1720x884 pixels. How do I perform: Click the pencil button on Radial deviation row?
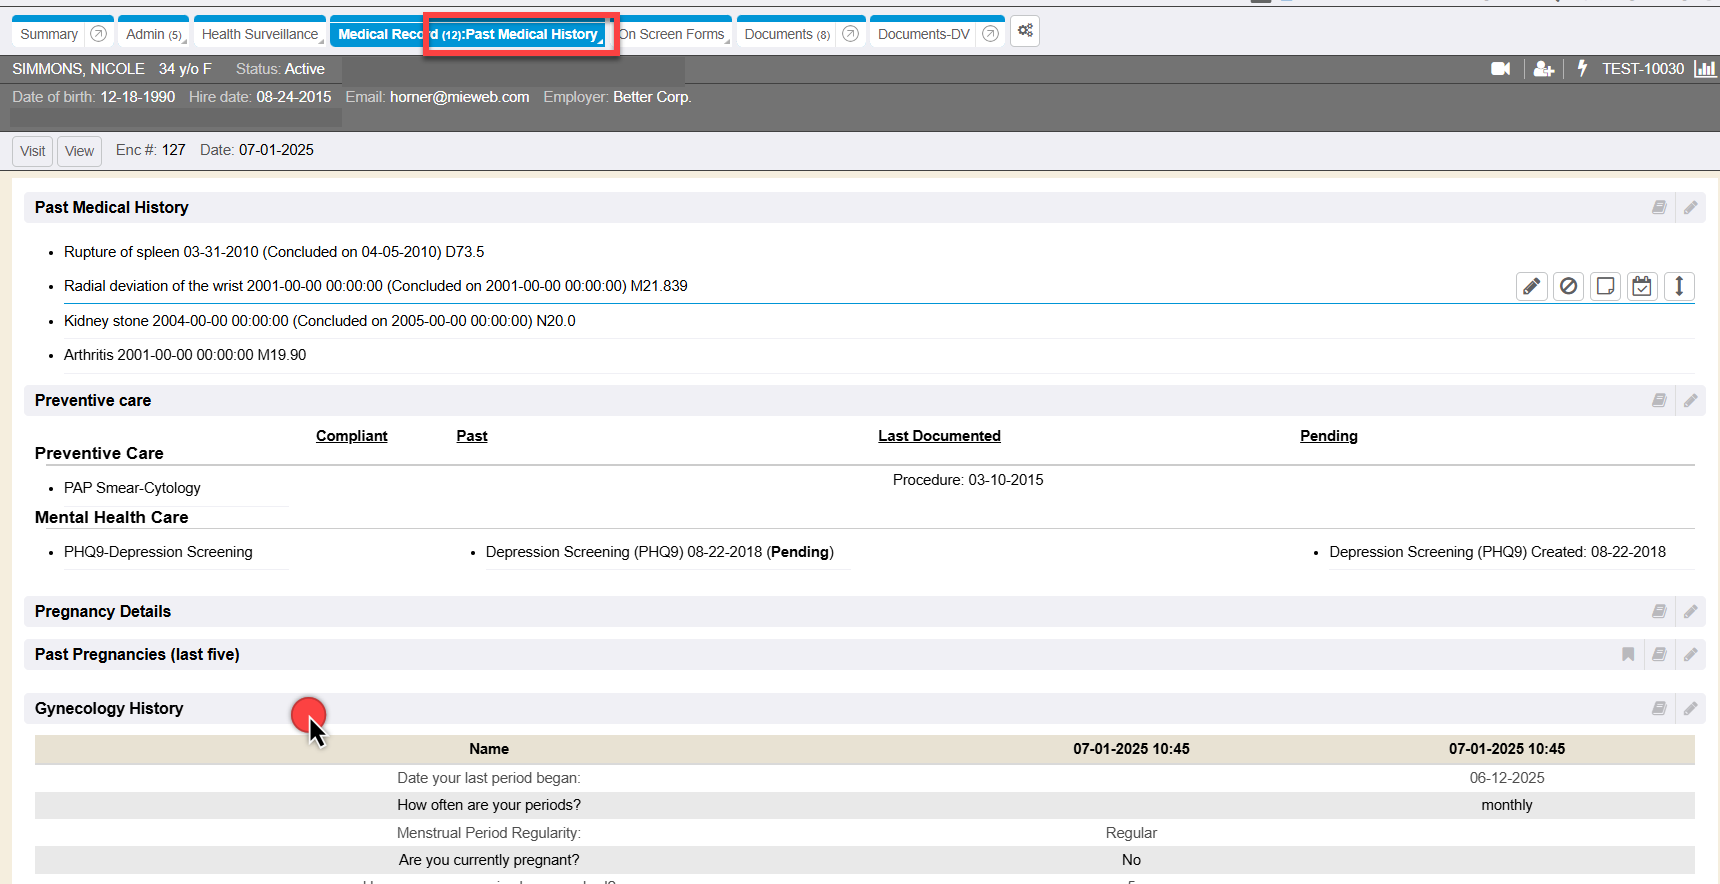[x=1531, y=287]
